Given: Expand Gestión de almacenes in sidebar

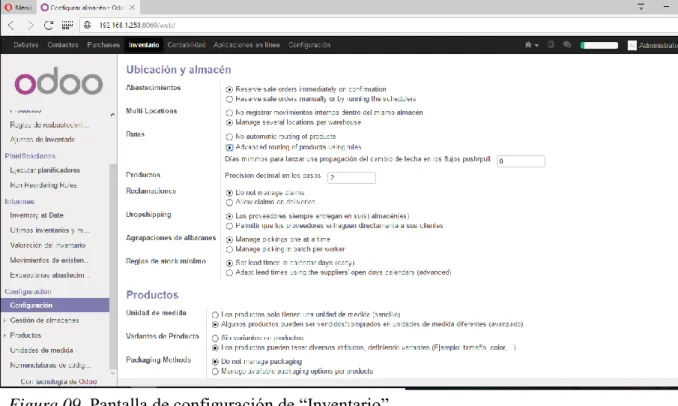Looking at the screenshot, I should tap(44, 320).
